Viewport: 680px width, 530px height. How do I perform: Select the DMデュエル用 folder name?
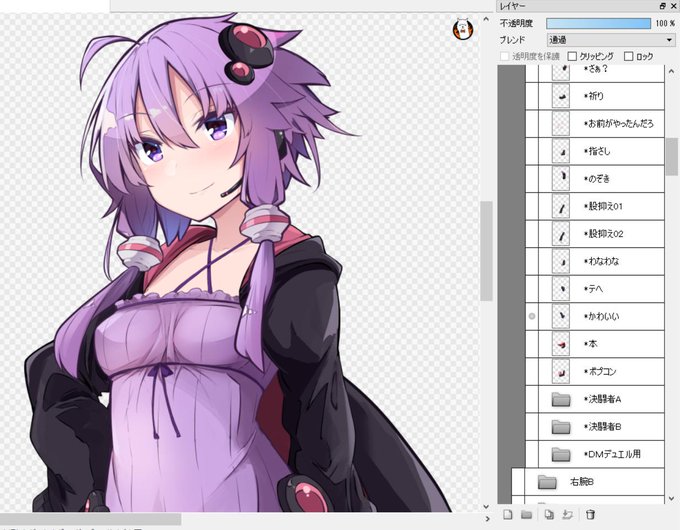[x=612, y=455]
